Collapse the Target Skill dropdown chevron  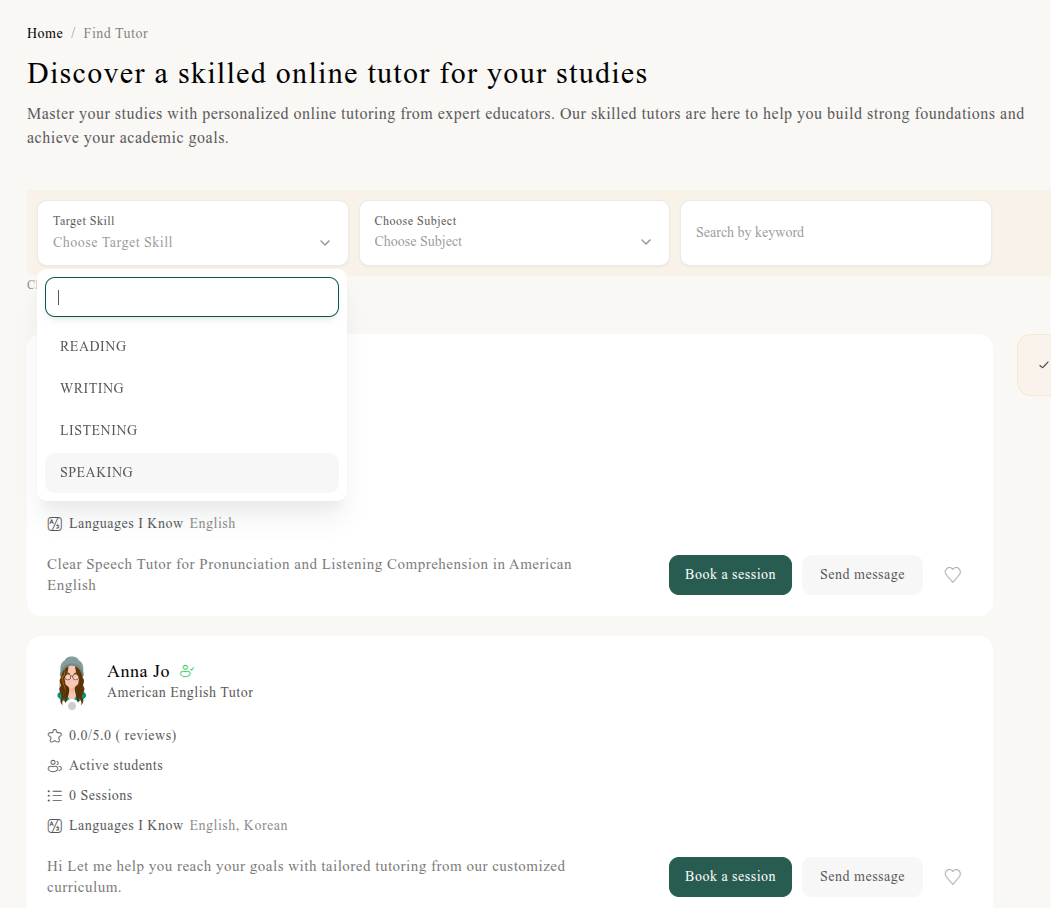(325, 242)
